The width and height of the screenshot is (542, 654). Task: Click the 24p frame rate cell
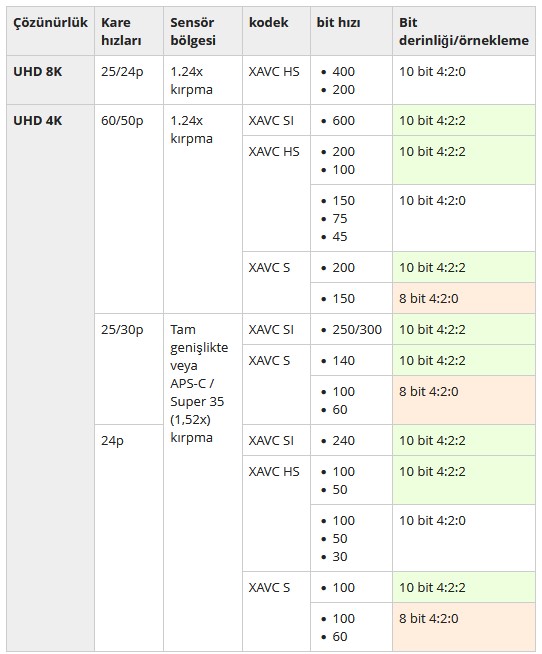pyautogui.click(x=112, y=441)
